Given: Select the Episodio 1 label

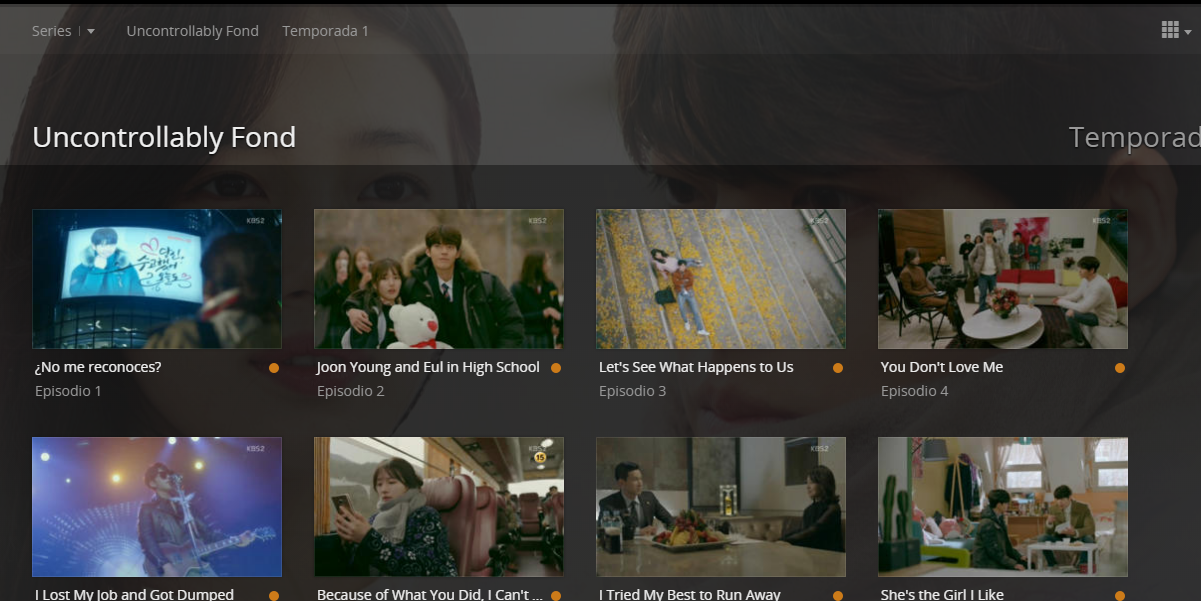Looking at the screenshot, I should click(x=68, y=391).
